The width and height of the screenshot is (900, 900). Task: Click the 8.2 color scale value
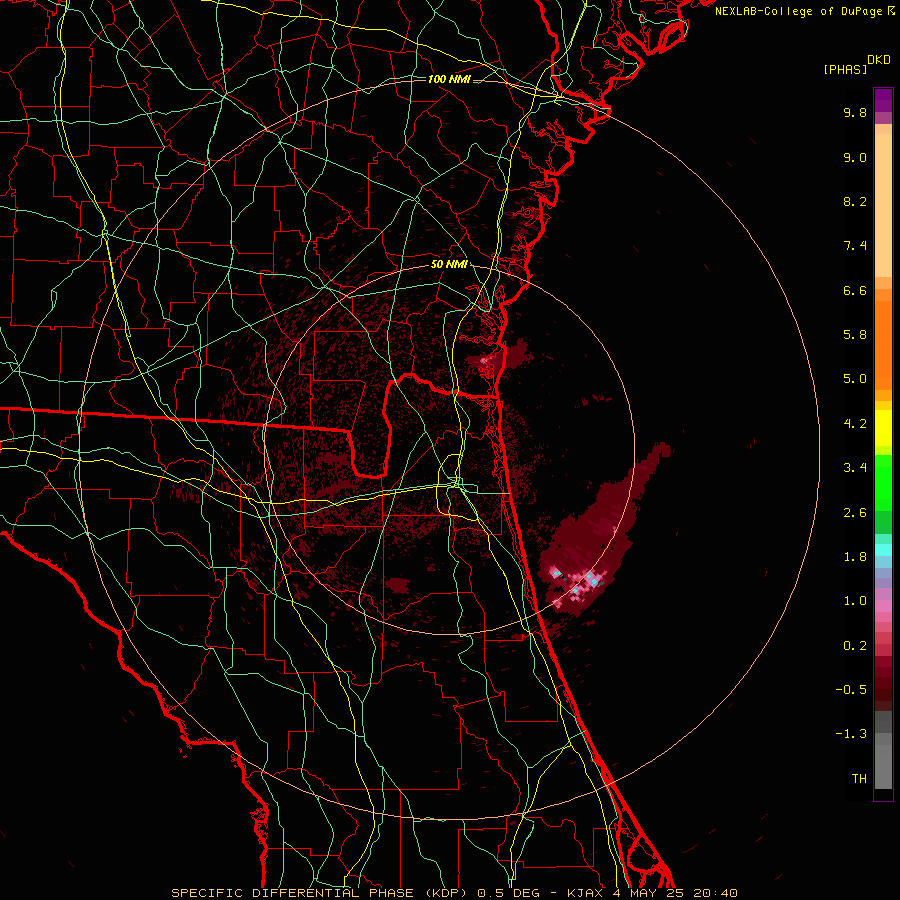point(855,201)
